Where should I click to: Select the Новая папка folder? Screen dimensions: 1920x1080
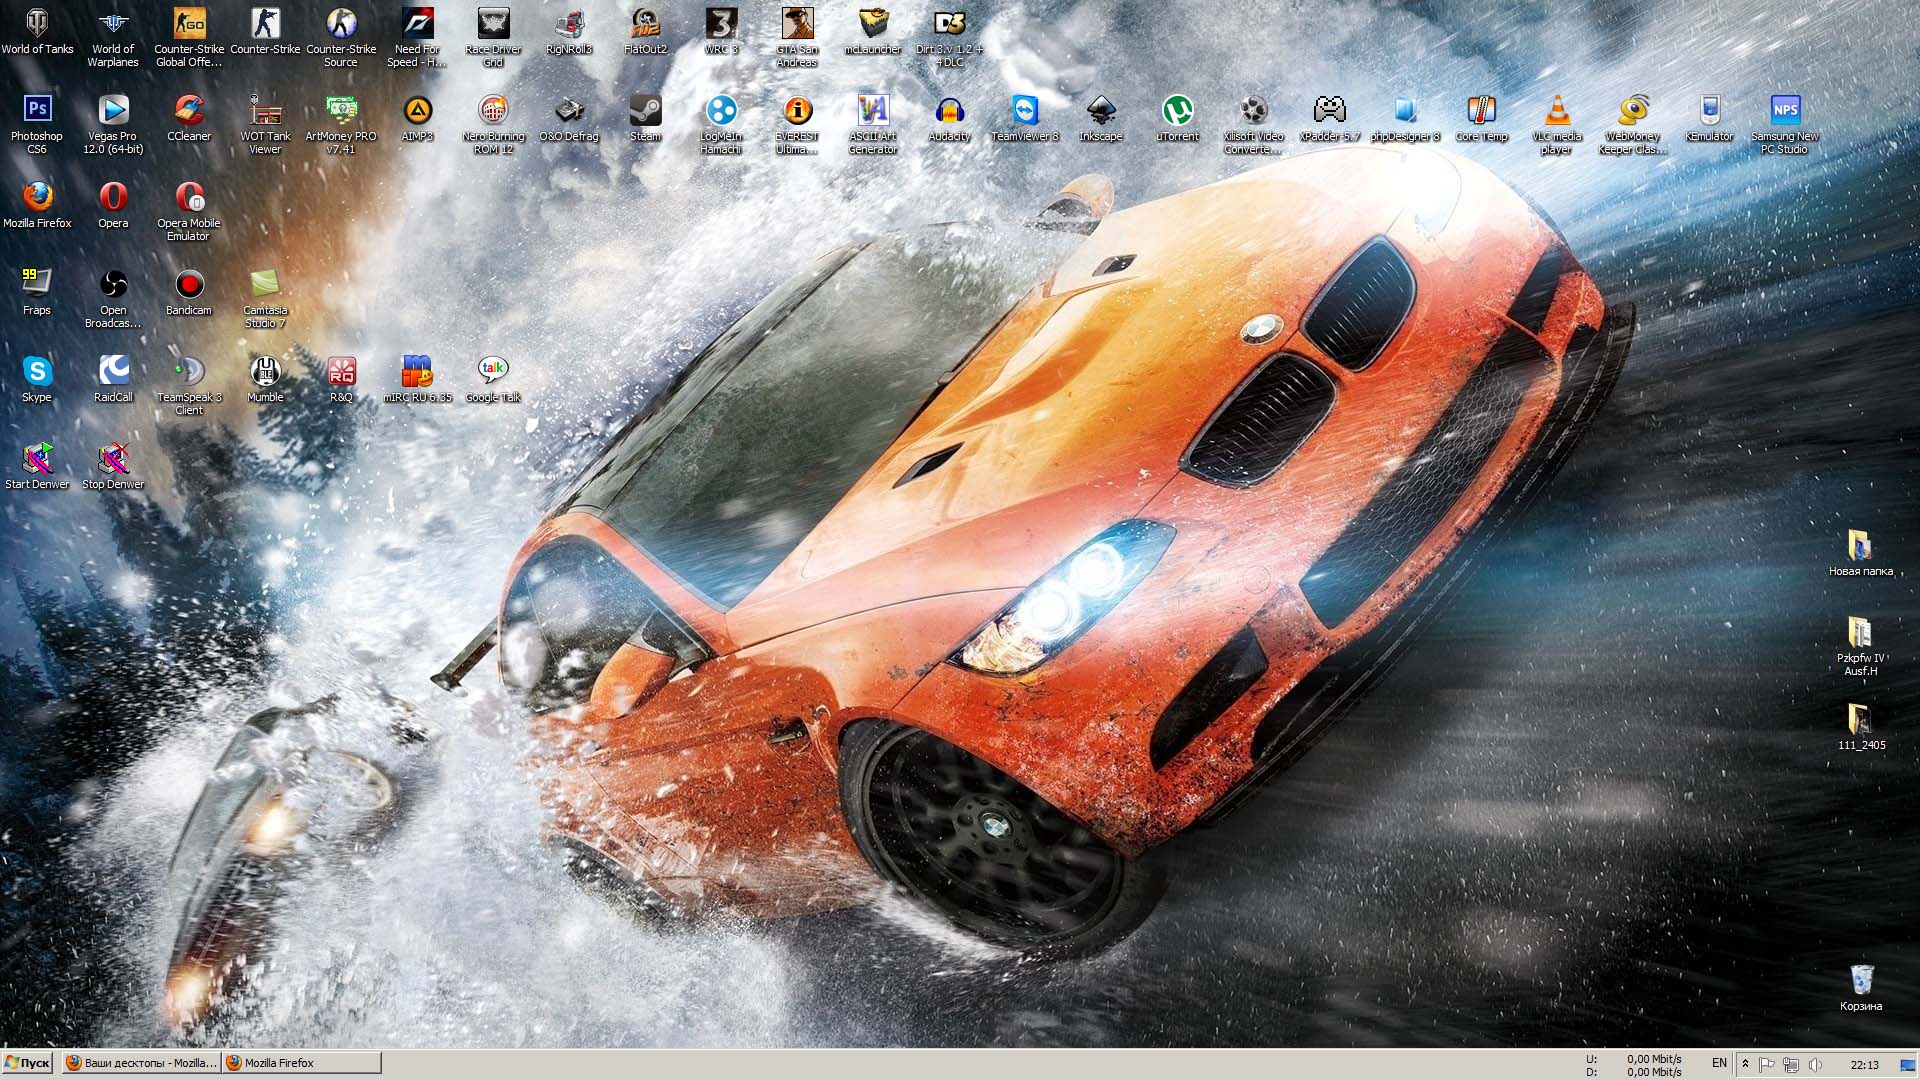pyautogui.click(x=1860, y=546)
